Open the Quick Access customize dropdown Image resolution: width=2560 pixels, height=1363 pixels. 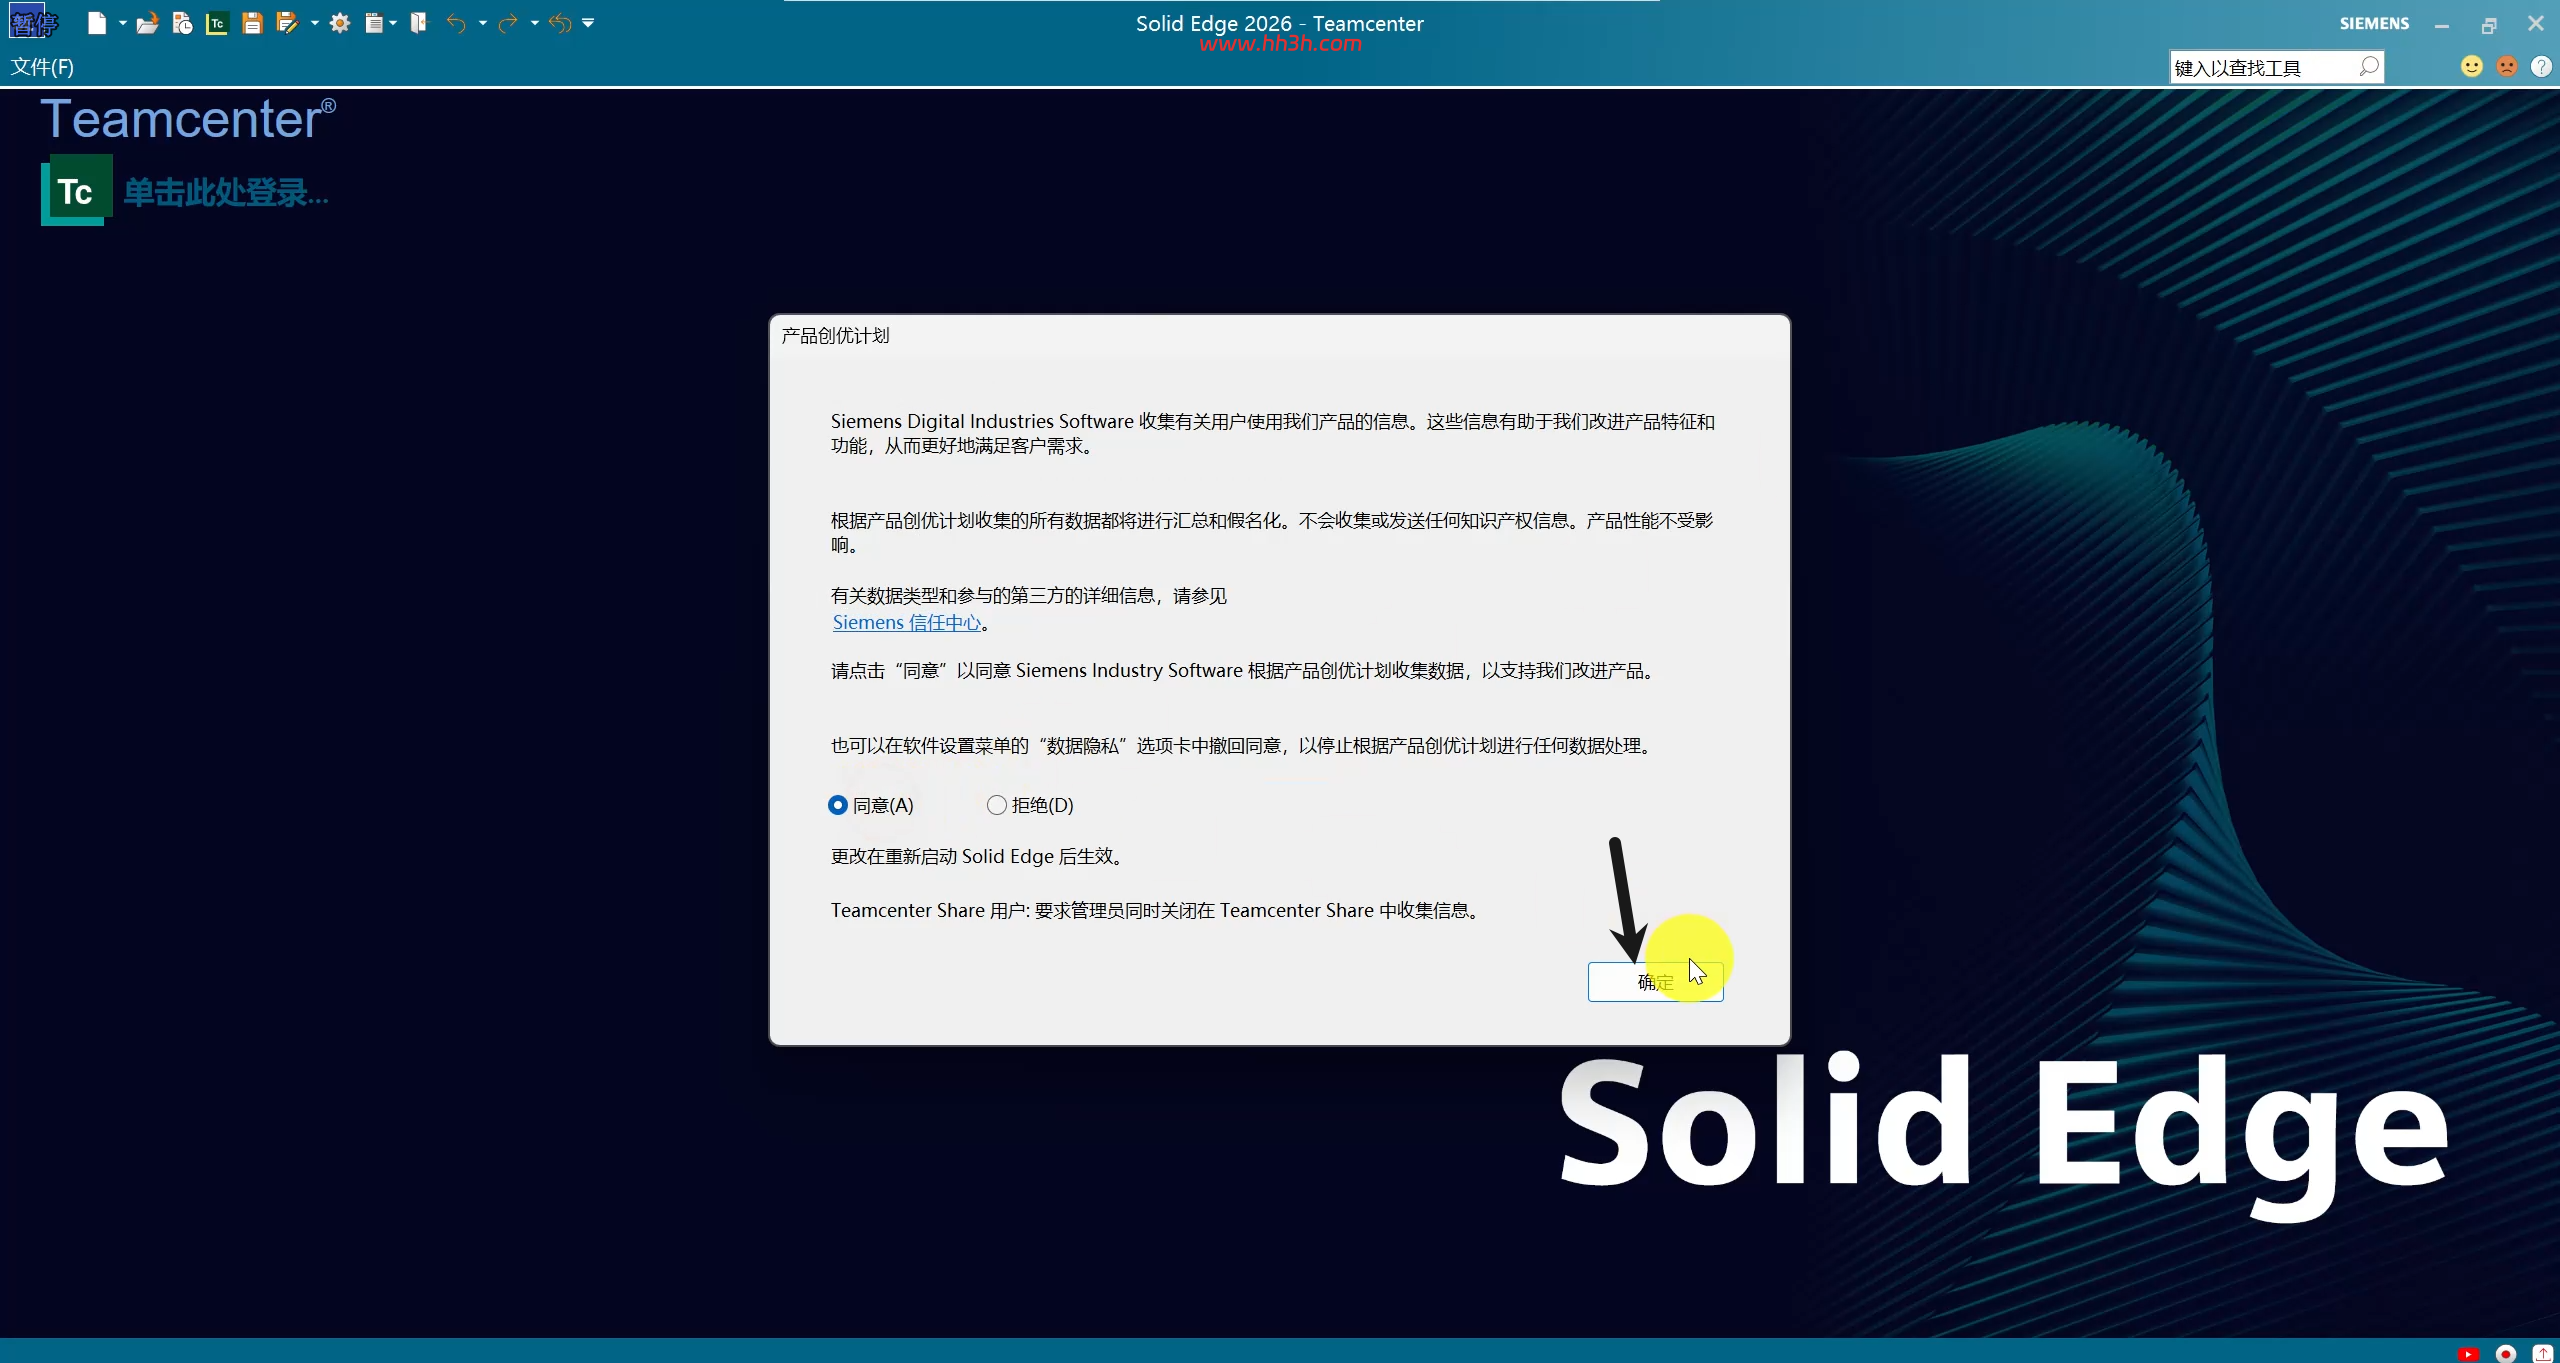[588, 23]
